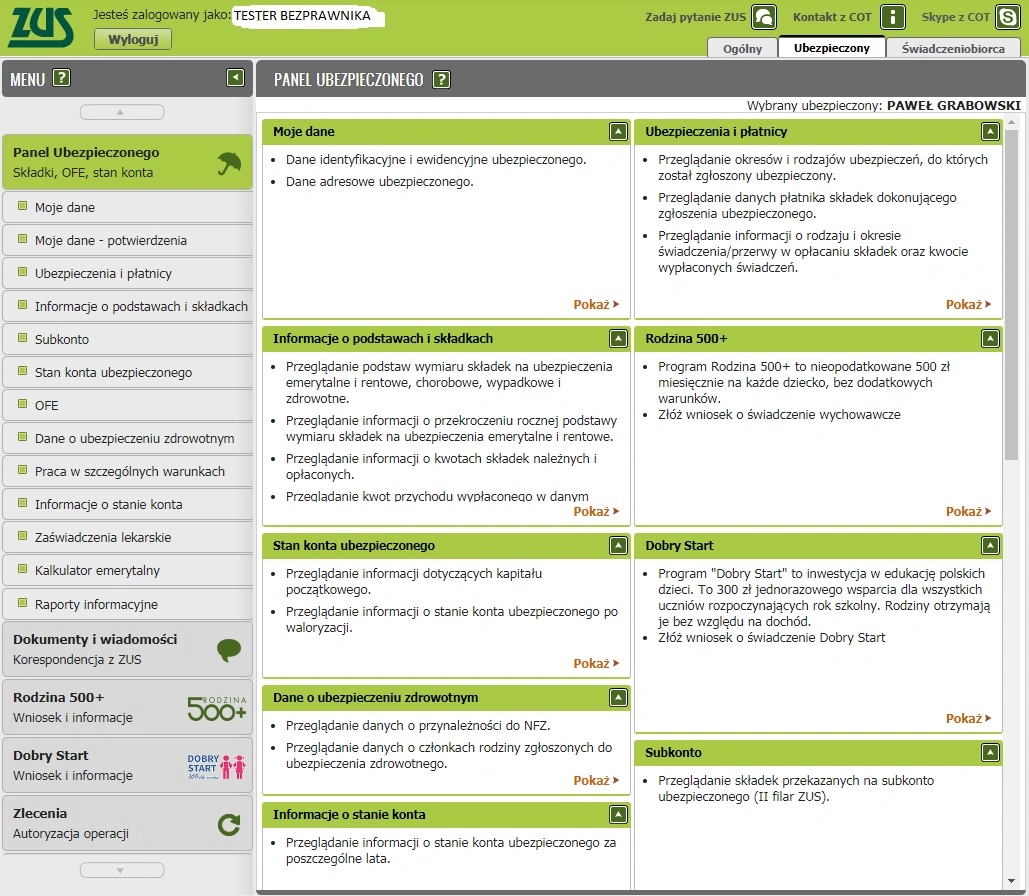Viewport: 1029px width, 896px height.
Task: Open the Kontakt z COT info icon
Action: (x=892, y=16)
